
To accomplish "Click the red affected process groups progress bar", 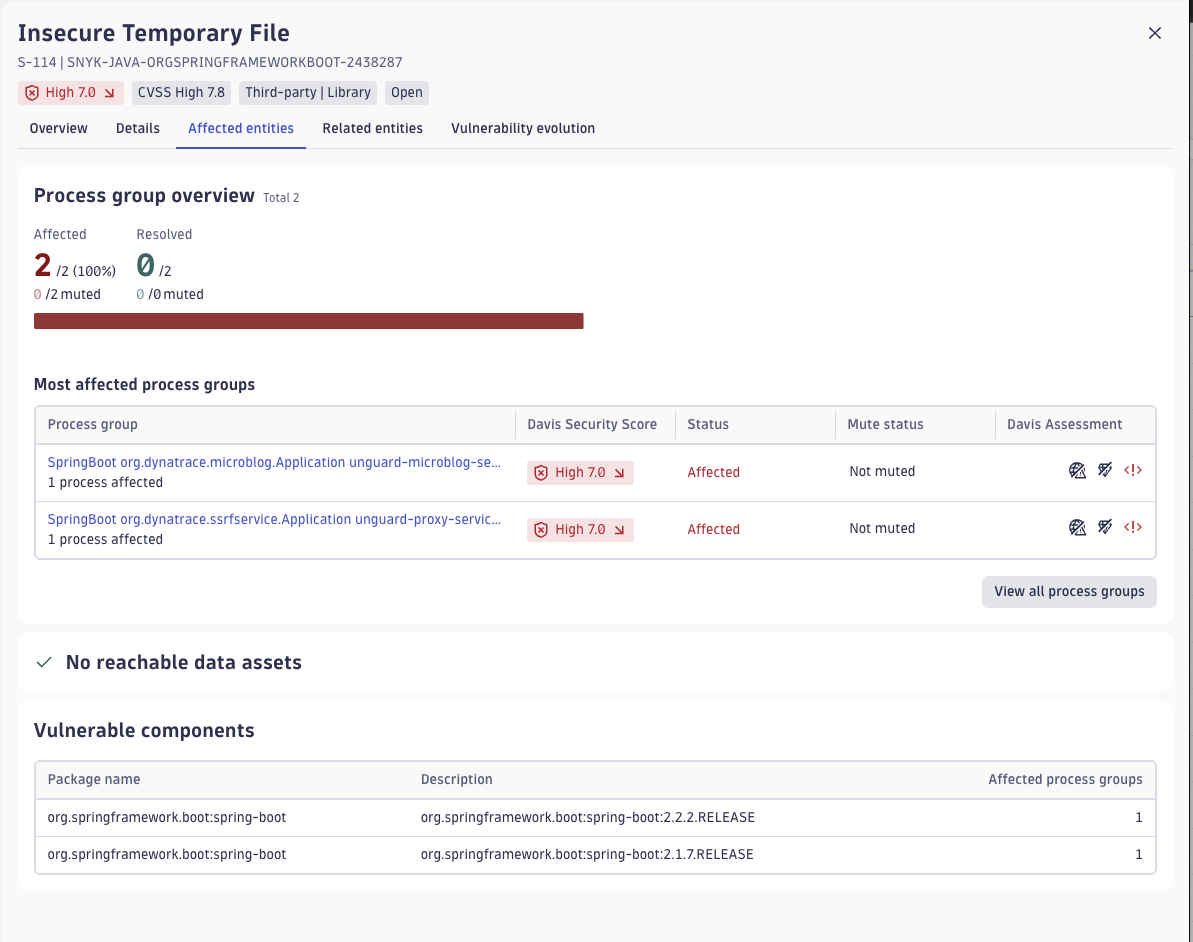I will 309,320.
